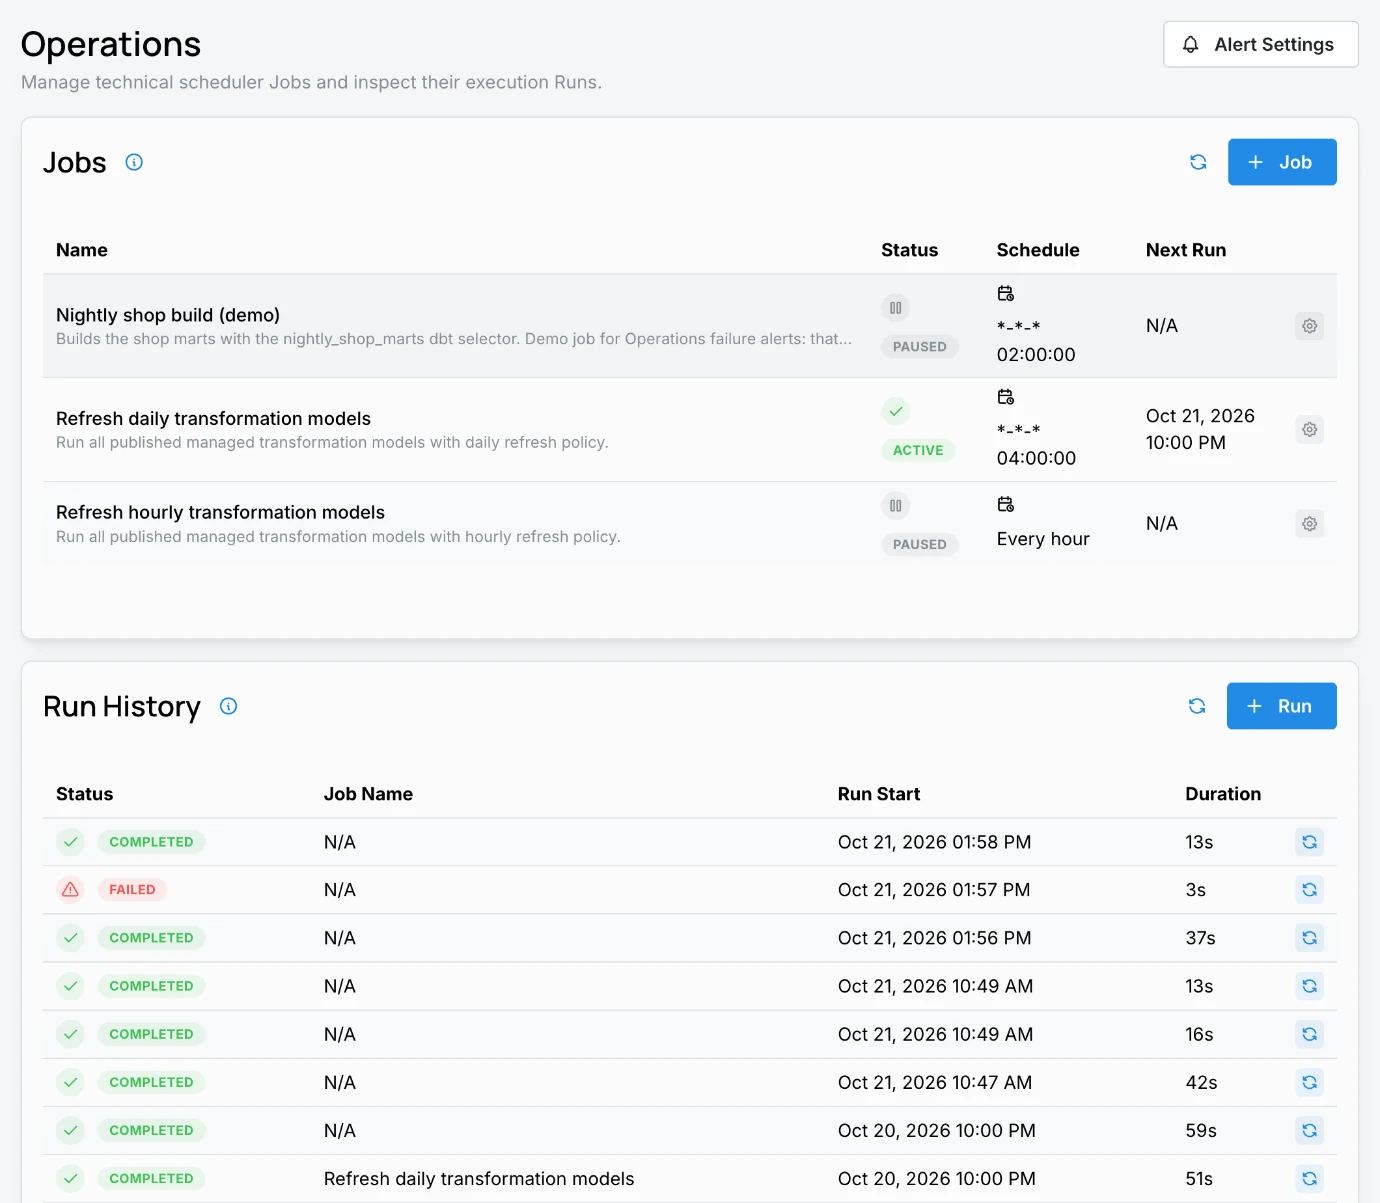
Task: Select Refresh hourly transformation models job
Action: coord(220,513)
